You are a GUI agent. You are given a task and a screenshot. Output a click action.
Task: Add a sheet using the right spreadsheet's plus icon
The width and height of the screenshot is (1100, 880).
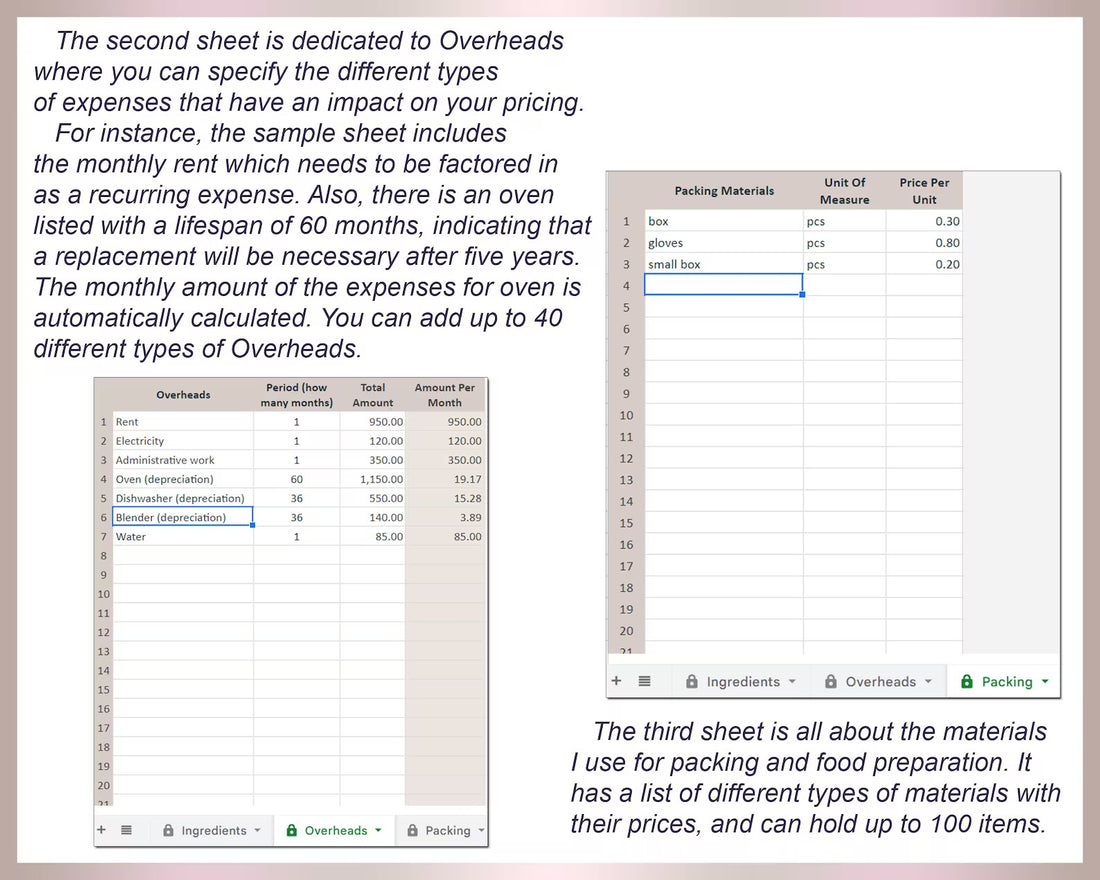point(617,681)
